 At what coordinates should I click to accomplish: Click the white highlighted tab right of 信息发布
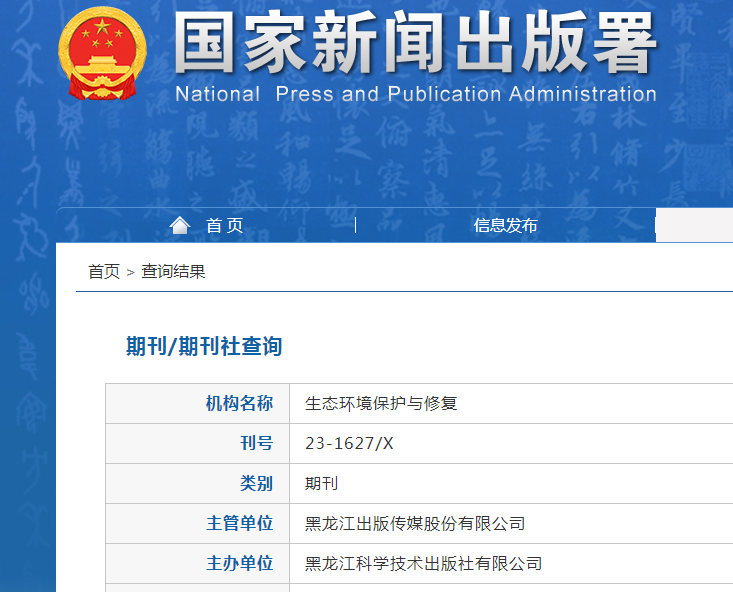pyautogui.click(x=695, y=226)
